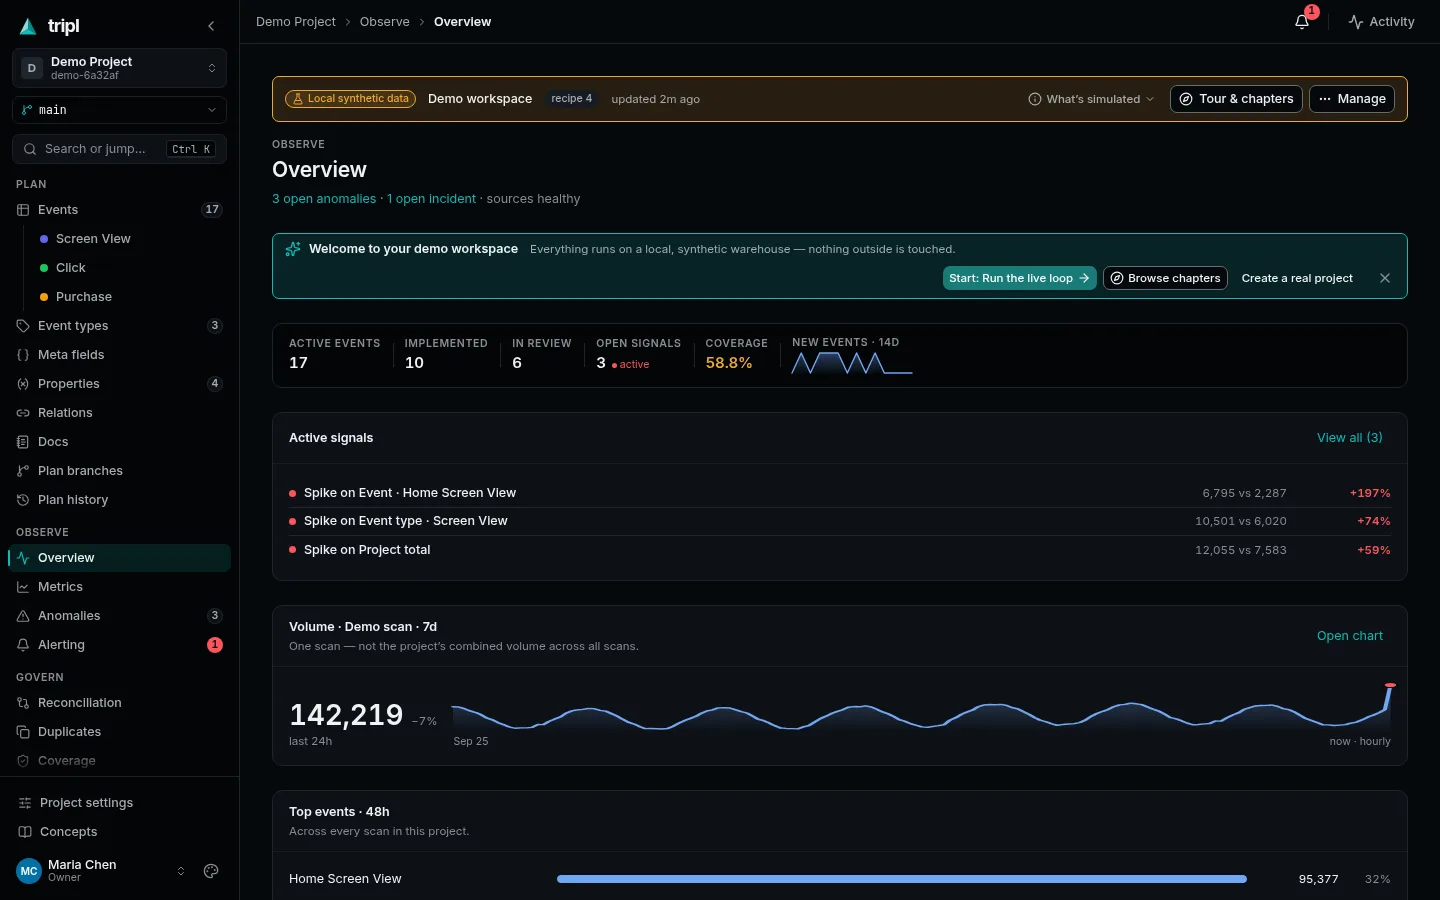1440x900 pixels.
Task: Navigate to Properties
Action: pyautogui.click(x=119, y=384)
